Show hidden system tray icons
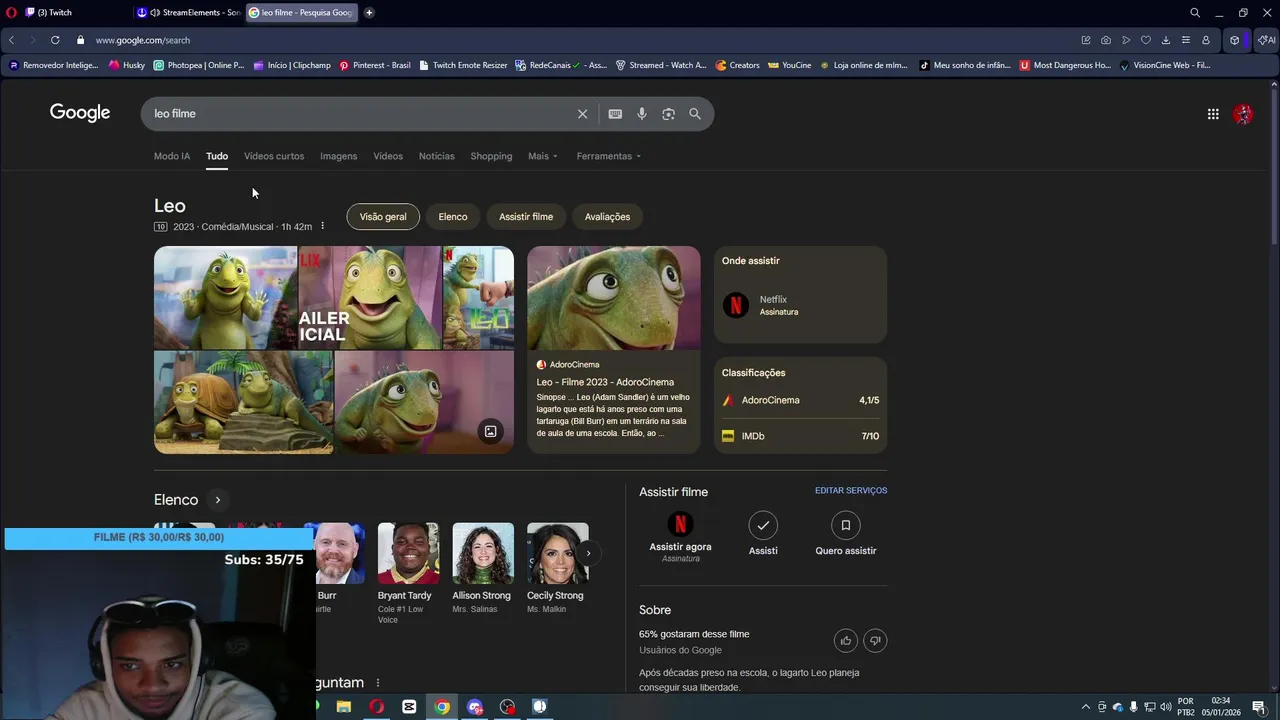The image size is (1280, 720). (1086, 707)
